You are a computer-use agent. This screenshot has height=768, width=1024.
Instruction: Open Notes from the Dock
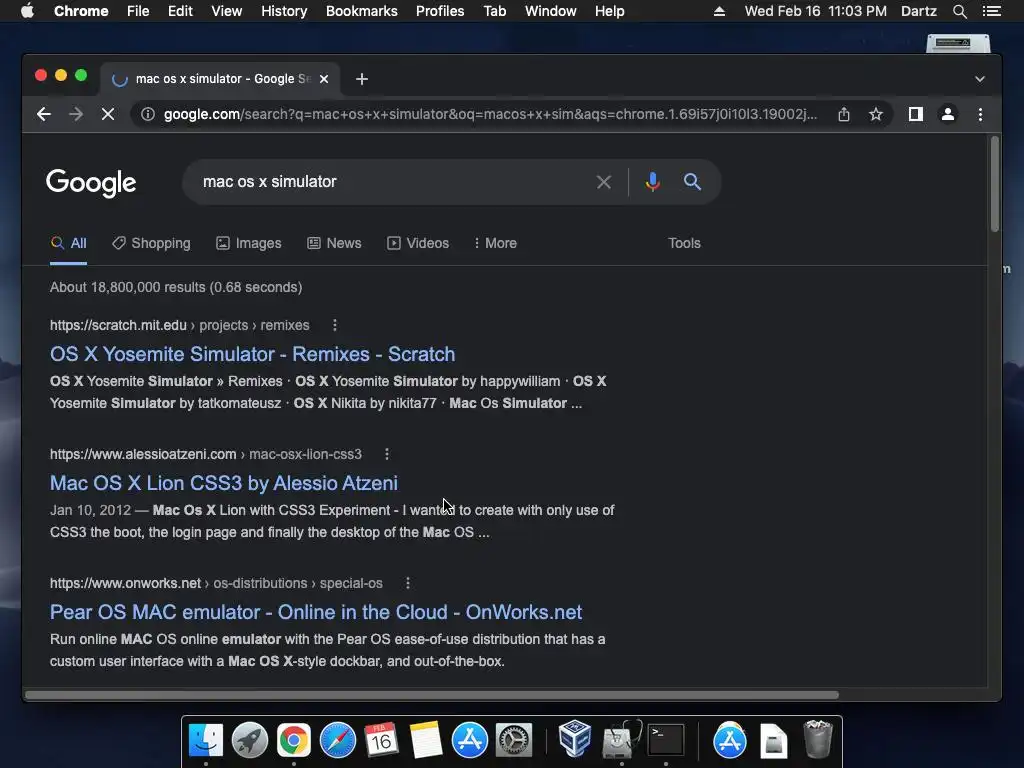click(426, 740)
